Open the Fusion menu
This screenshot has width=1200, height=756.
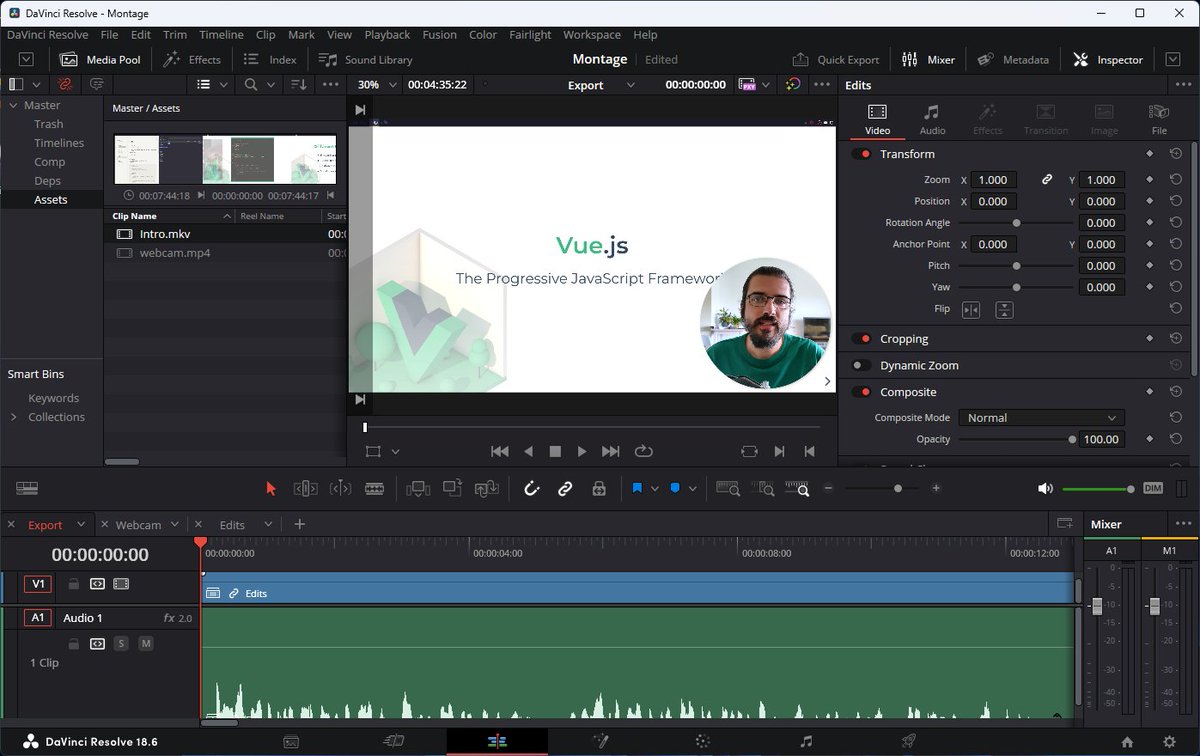coord(439,34)
